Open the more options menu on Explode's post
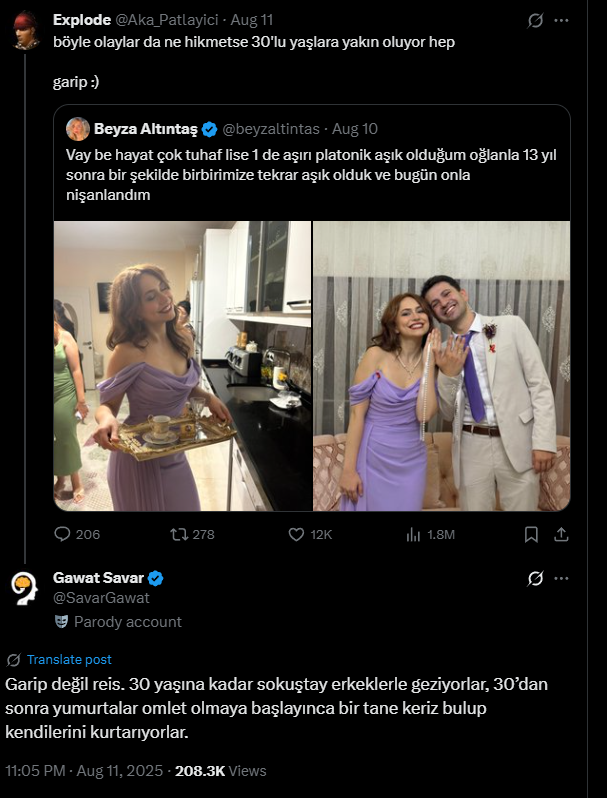Screen dimensions: 607x798 (562, 20)
